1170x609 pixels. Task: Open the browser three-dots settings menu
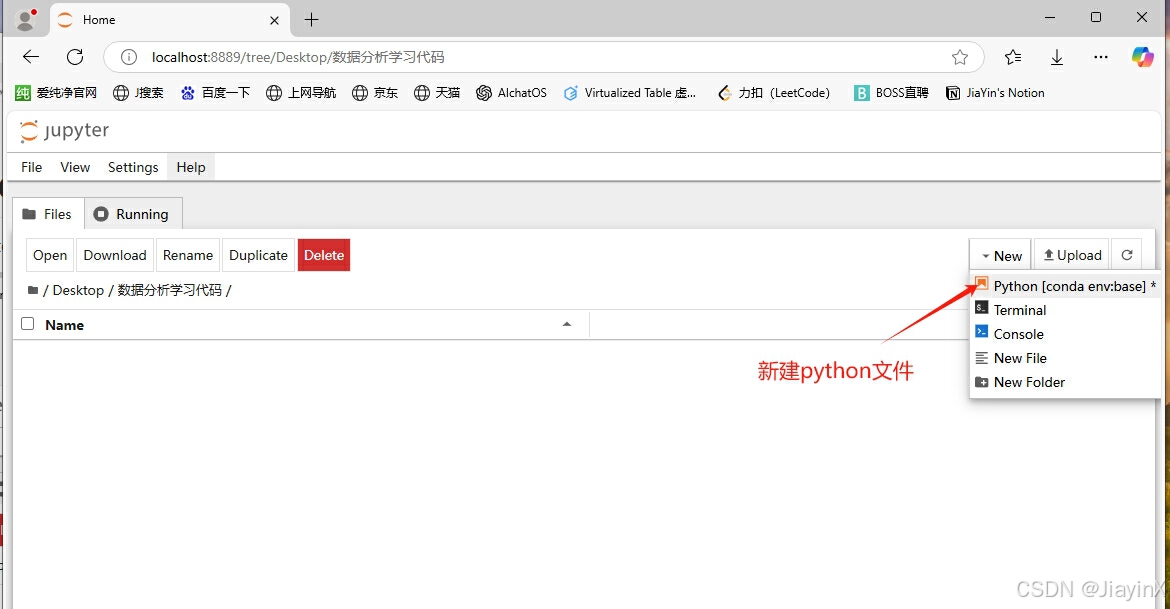[x=1101, y=57]
